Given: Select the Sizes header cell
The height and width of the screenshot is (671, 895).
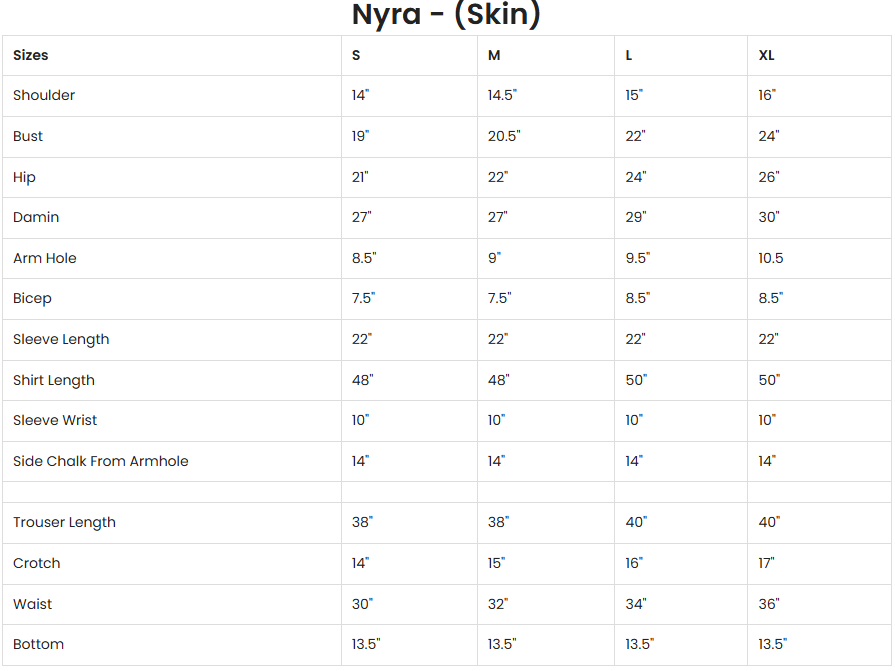Looking at the screenshot, I should click(x=31, y=55).
